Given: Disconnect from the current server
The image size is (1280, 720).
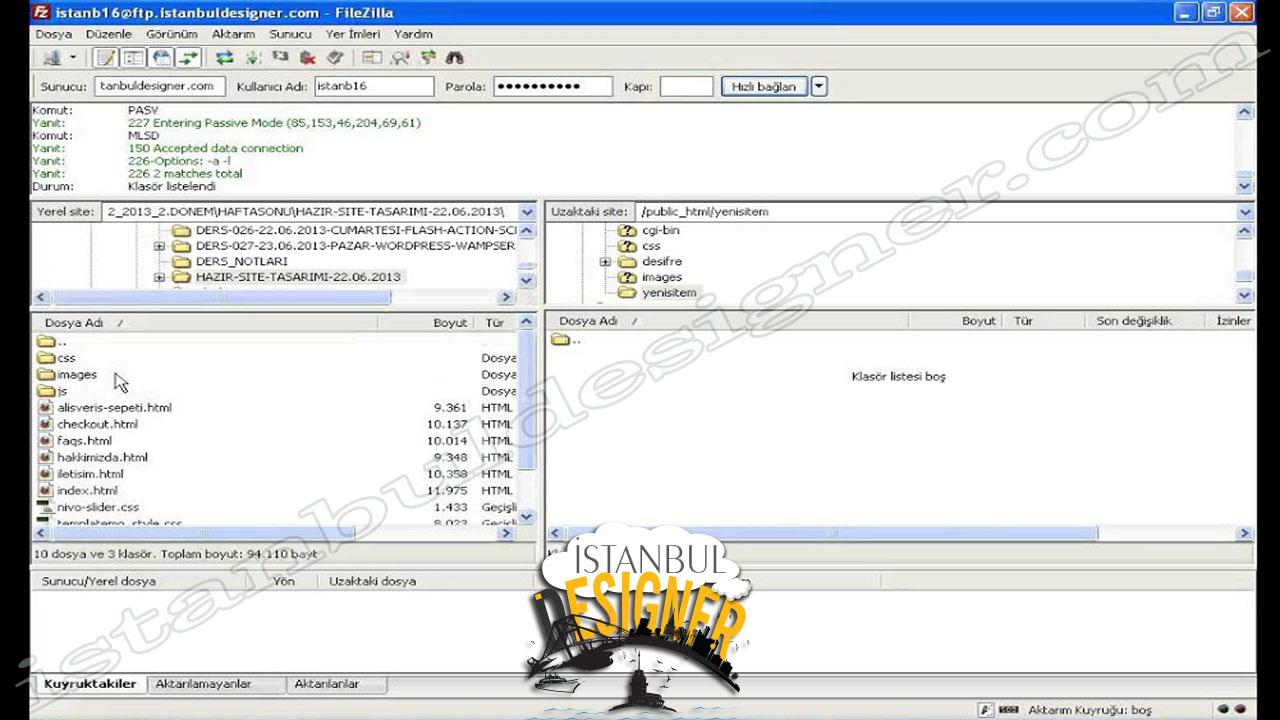Looking at the screenshot, I should [x=308, y=58].
